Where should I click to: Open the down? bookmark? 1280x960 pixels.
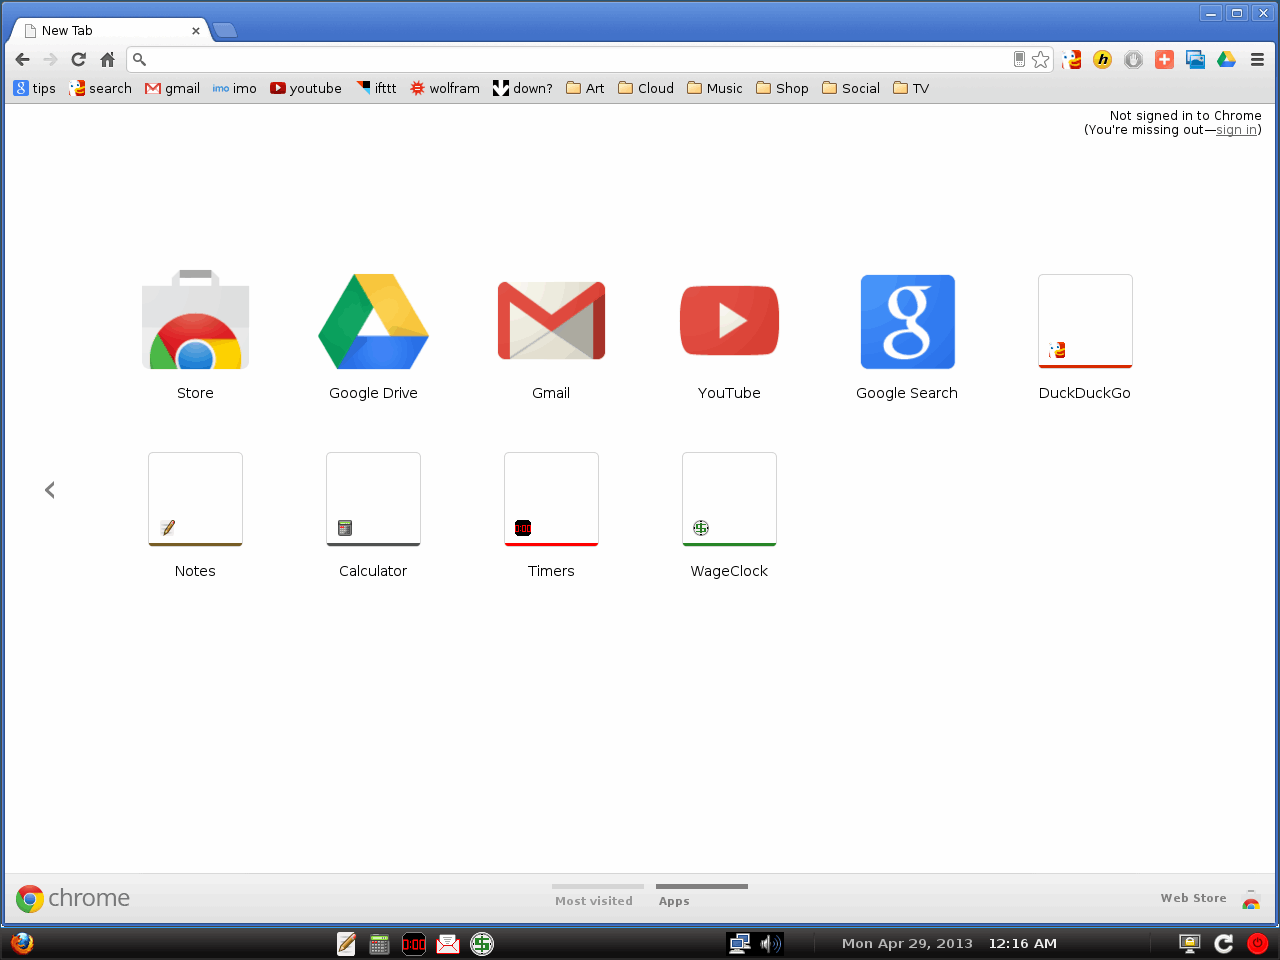click(522, 88)
